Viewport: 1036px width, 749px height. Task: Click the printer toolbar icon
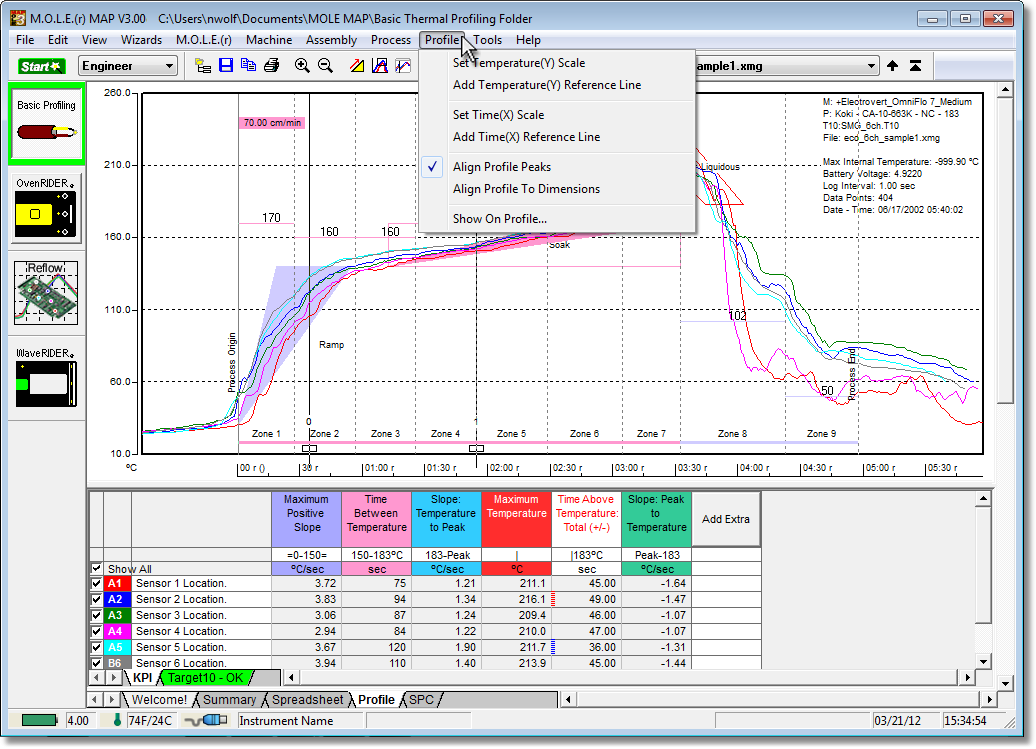(272, 65)
